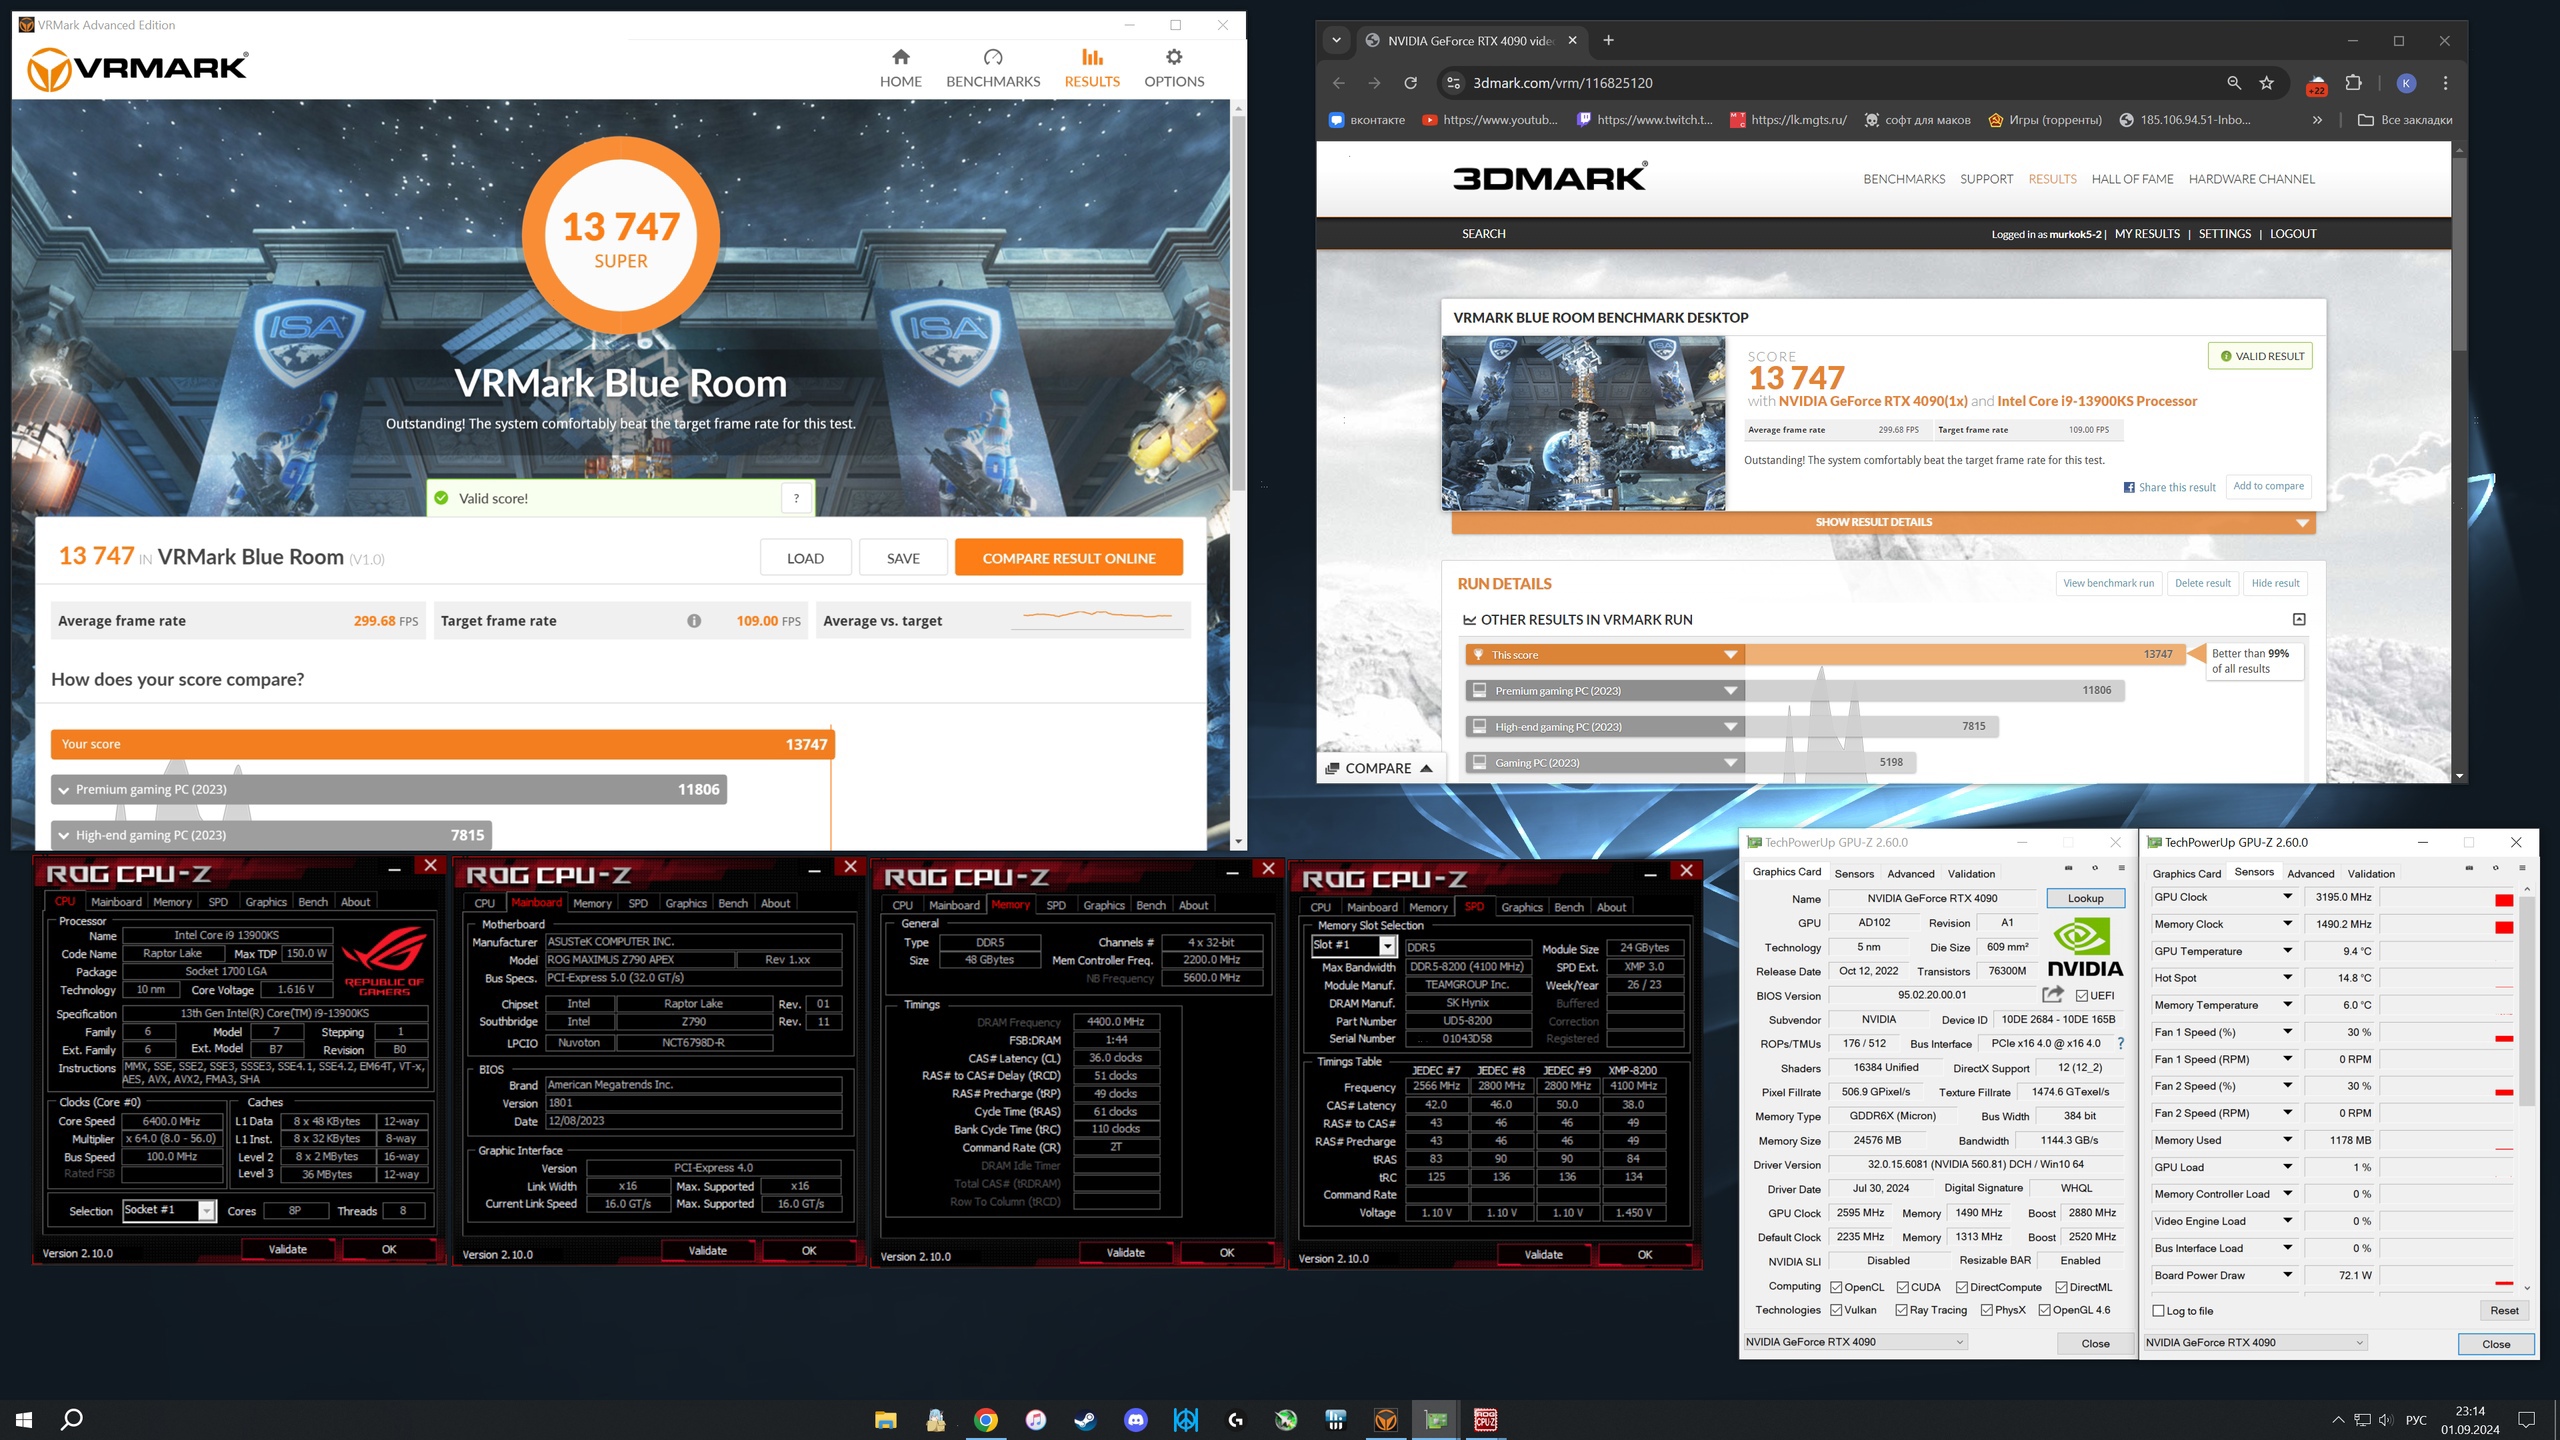
Task: Open This score dropdown on 3DMark page
Action: click(x=1730, y=655)
